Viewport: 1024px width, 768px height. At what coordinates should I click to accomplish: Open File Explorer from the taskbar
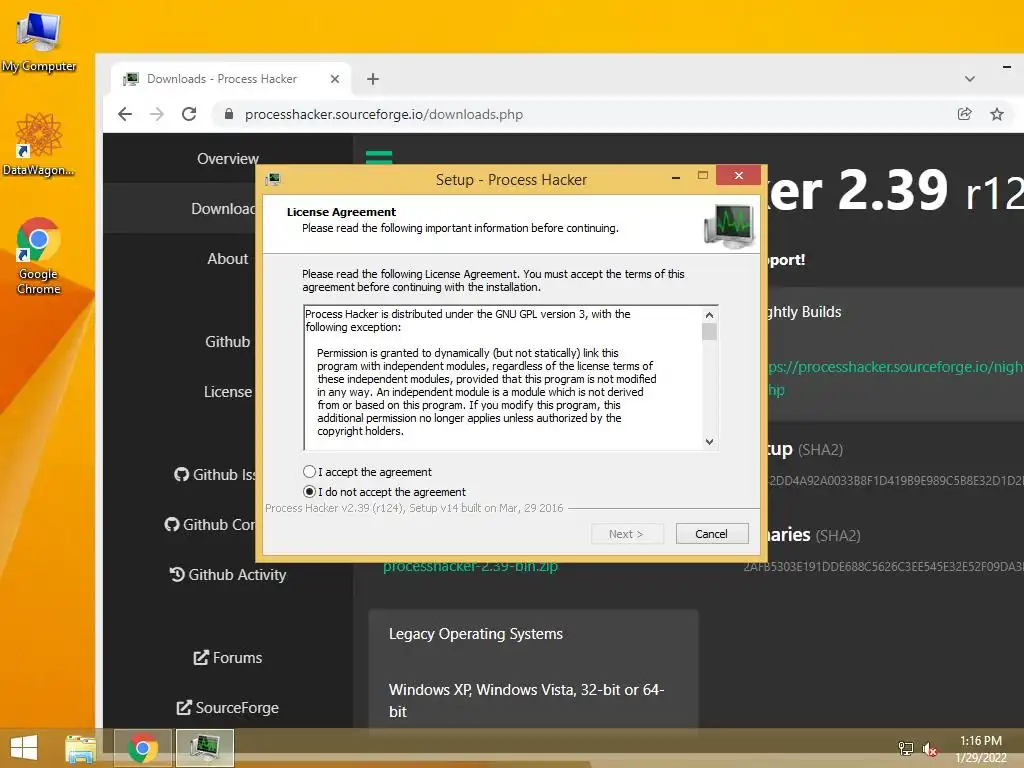(x=80, y=748)
